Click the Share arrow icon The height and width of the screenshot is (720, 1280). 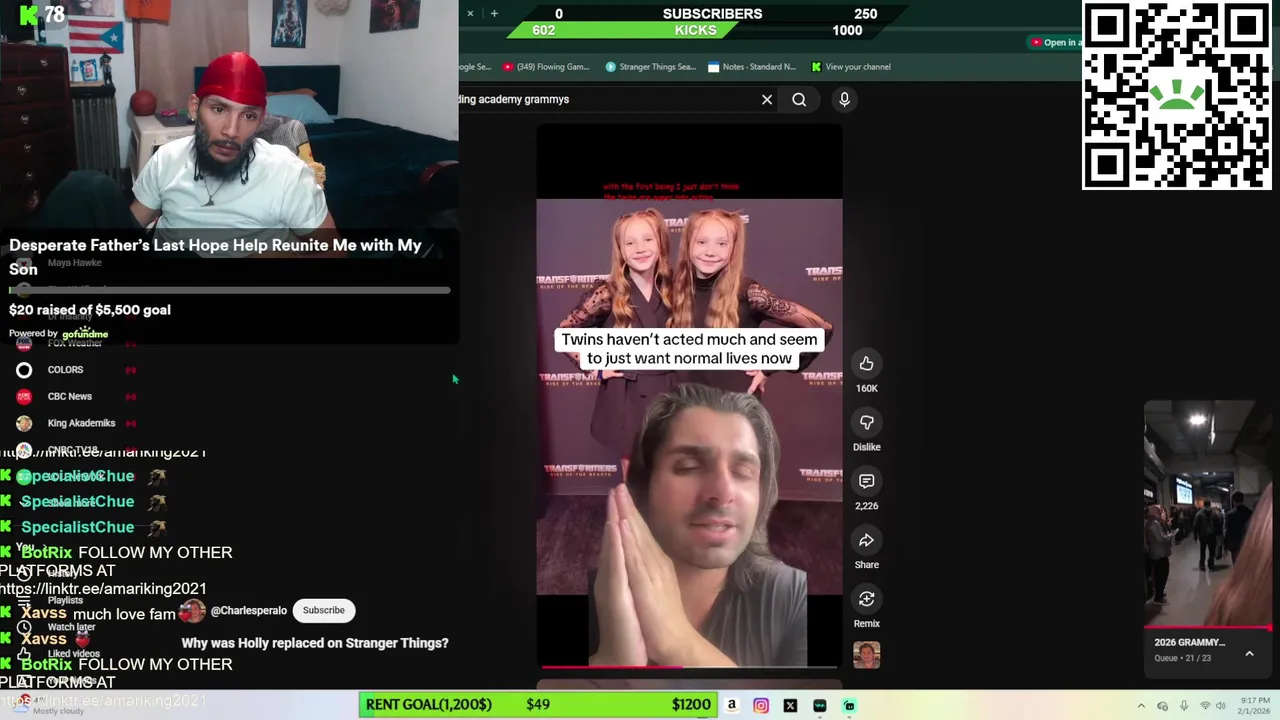click(x=866, y=541)
